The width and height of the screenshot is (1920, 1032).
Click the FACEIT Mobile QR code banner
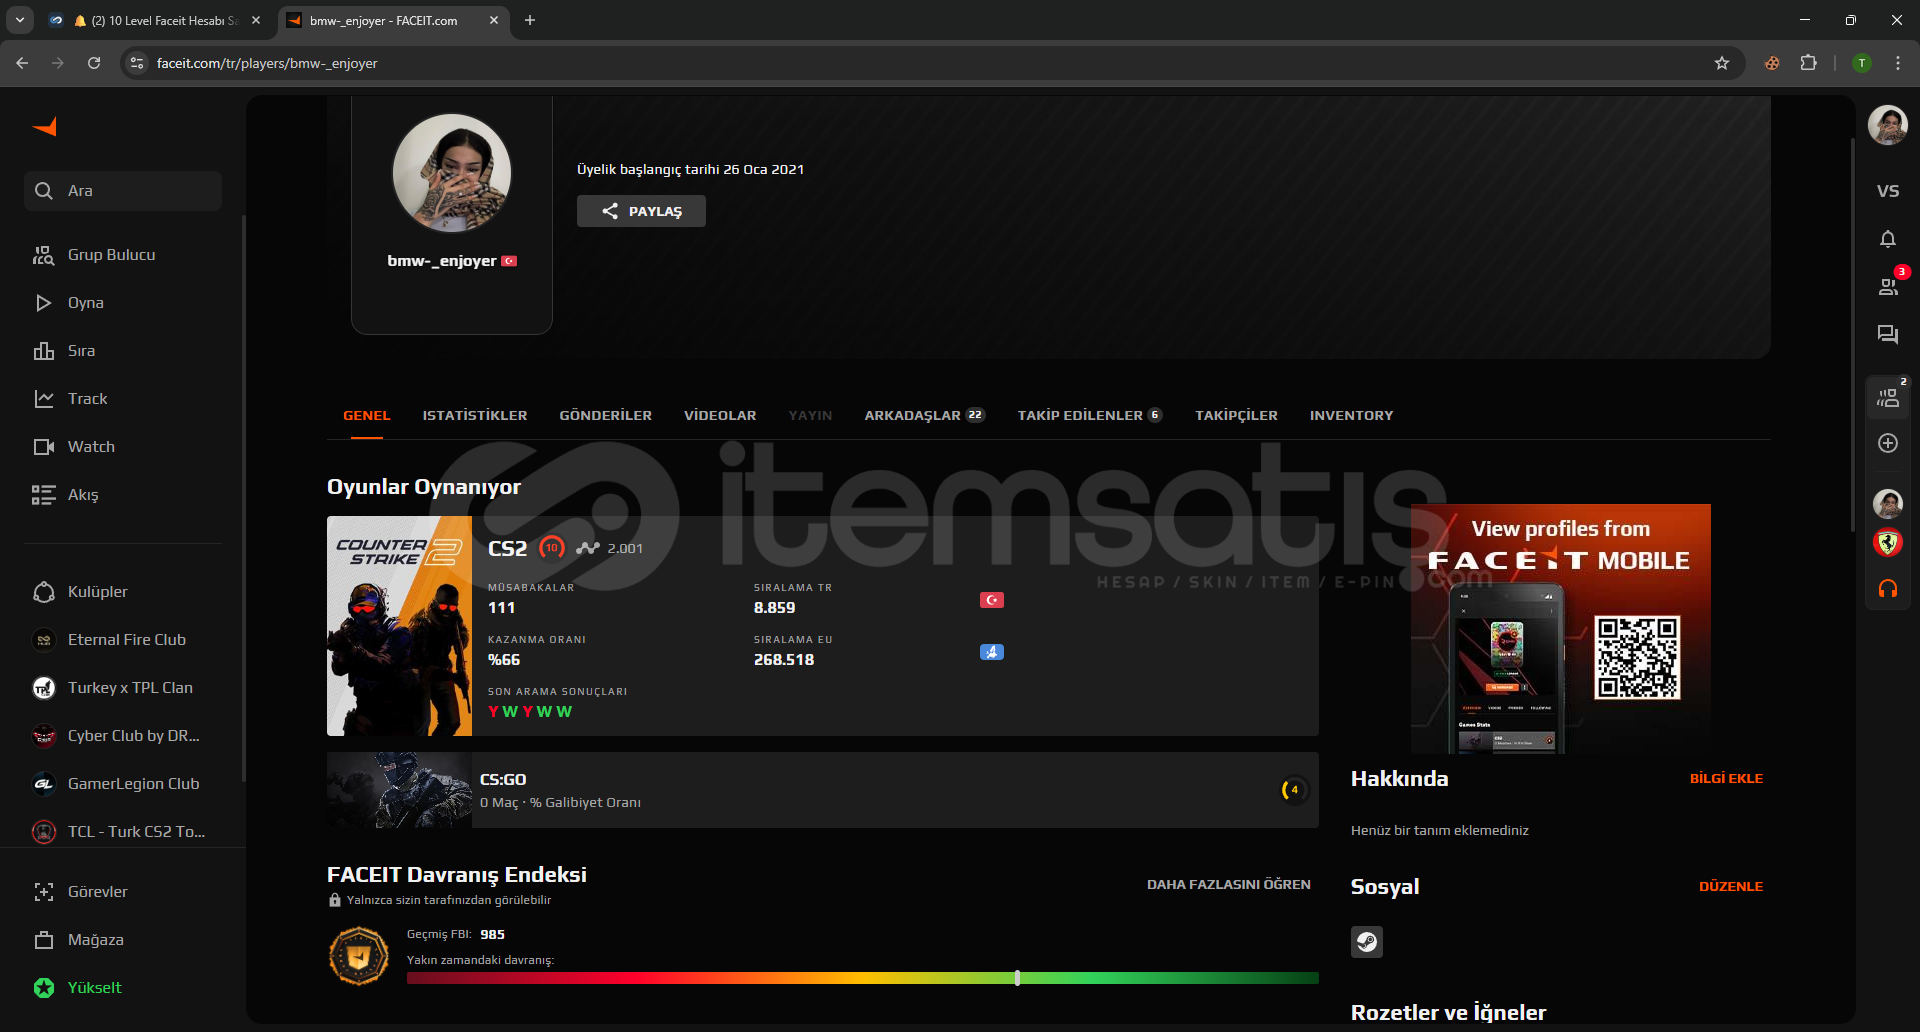tap(1561, 628)
